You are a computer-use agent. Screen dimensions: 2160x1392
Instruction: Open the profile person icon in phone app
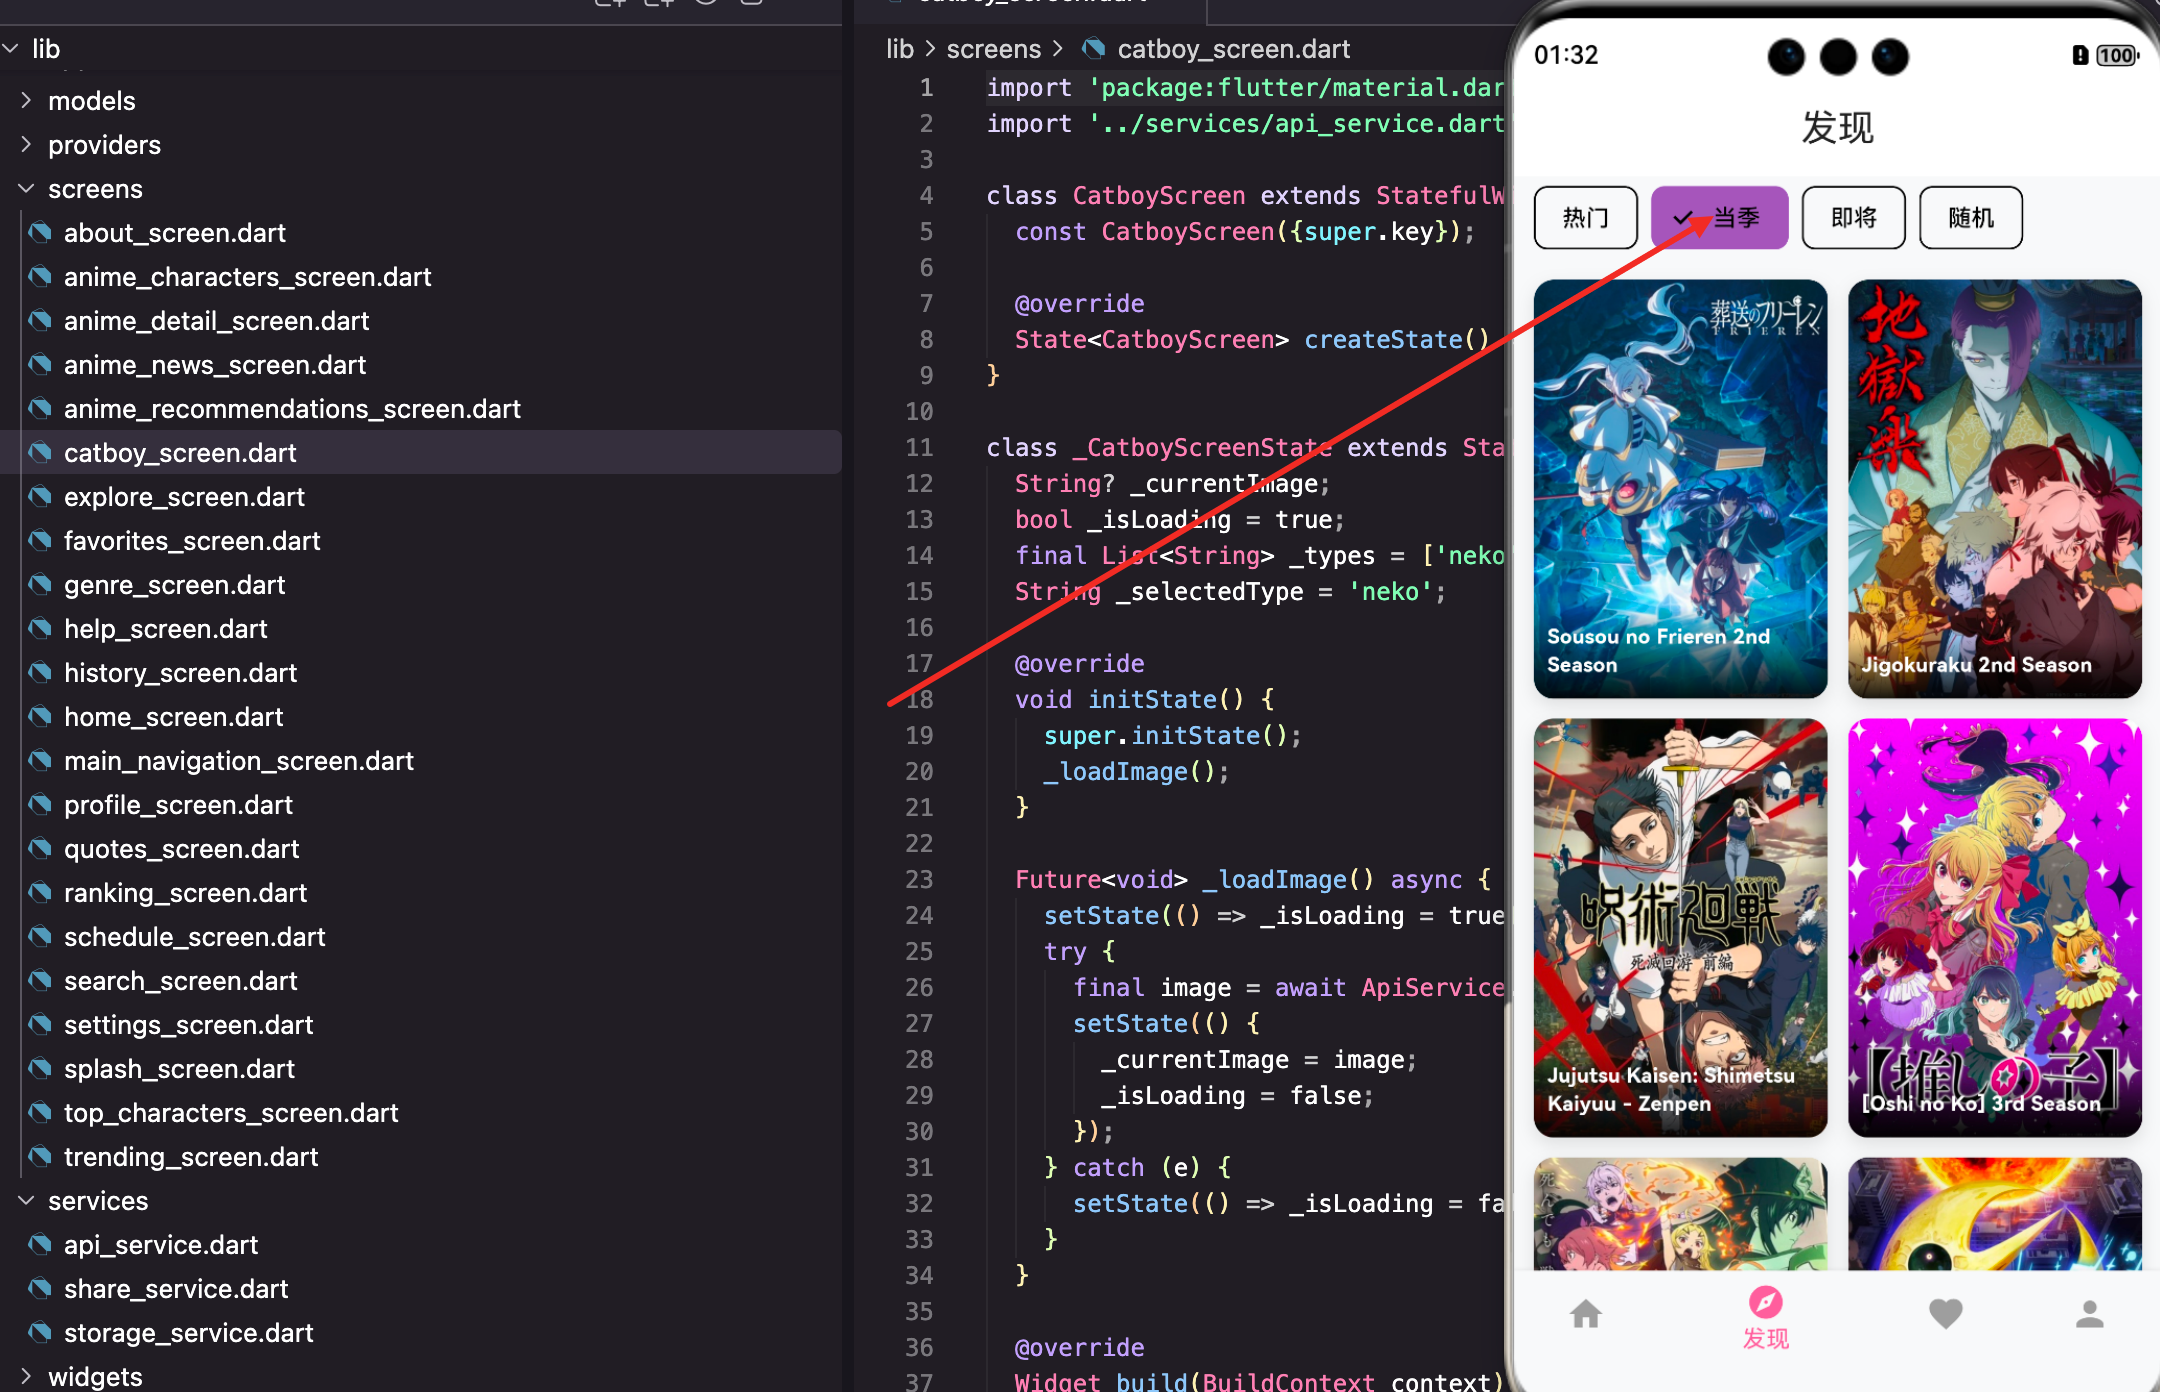pos(2089,1314)
